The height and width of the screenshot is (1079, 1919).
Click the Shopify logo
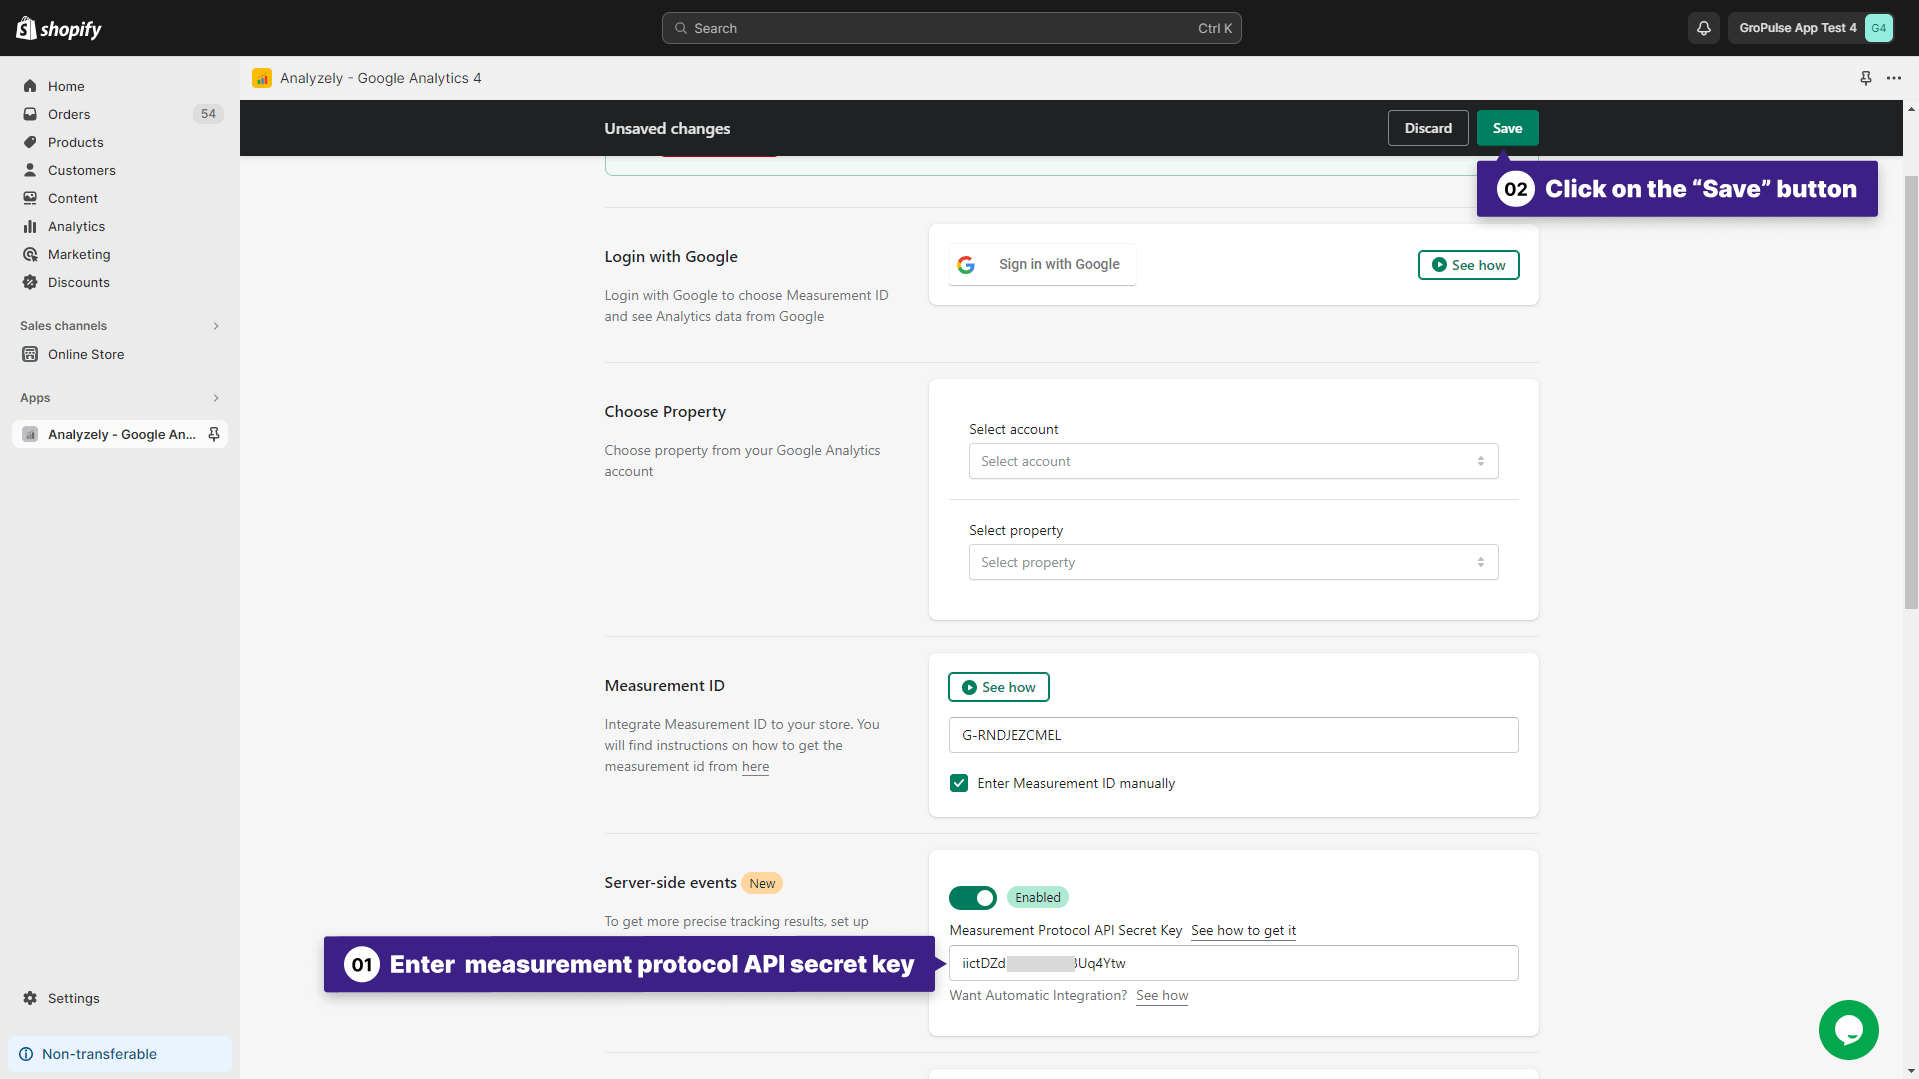(59, 28)
